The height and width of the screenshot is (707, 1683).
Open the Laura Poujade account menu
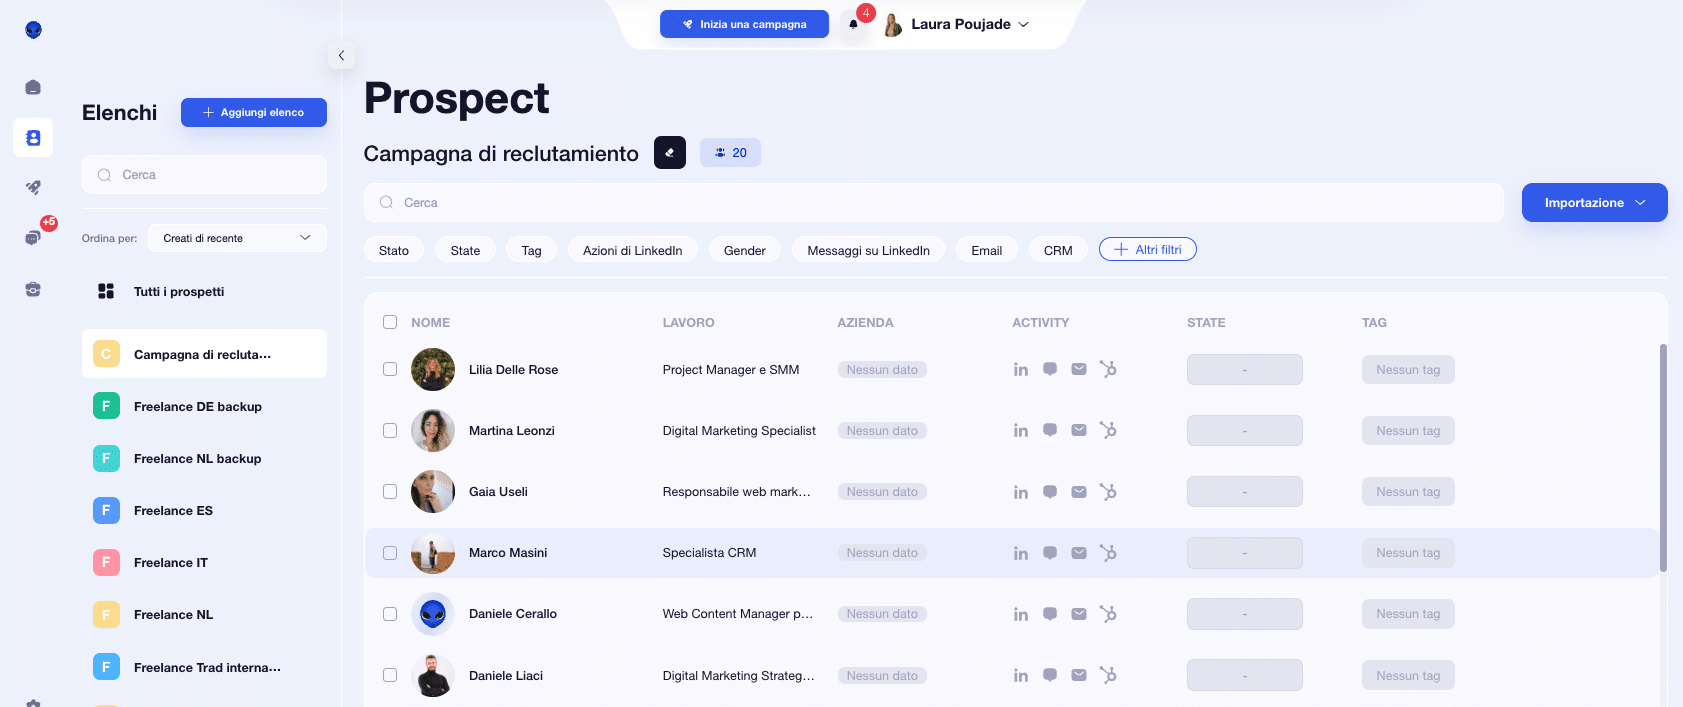pyautogui.click(x=960, y=24)
